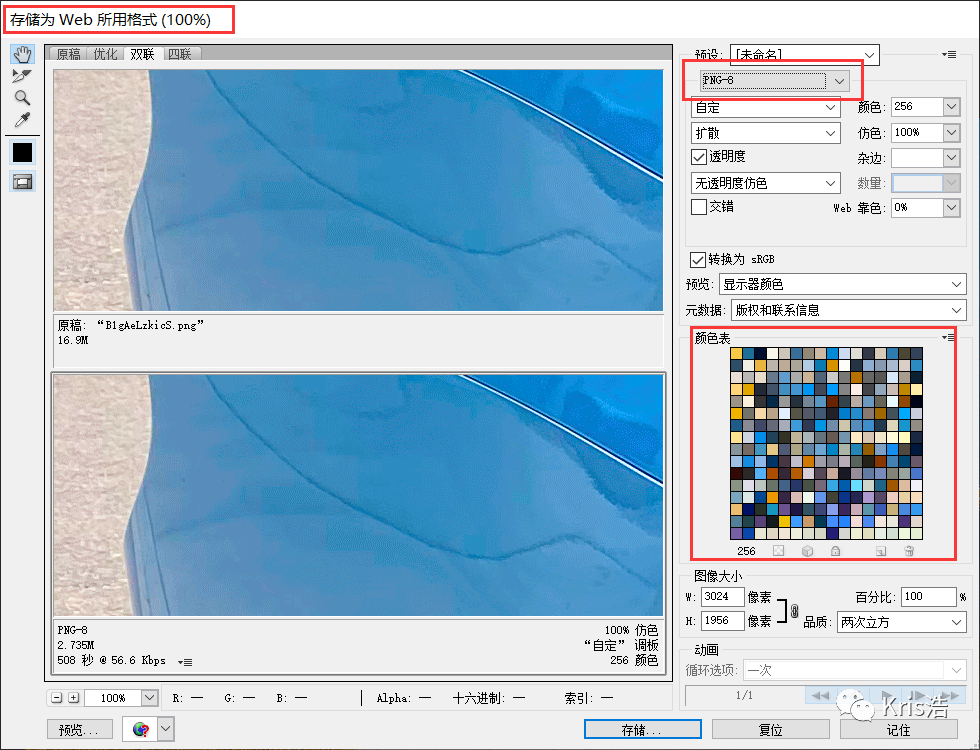The width and height of the screenshot is (980, 750).
Task: Delete selected color from color table
Action: click(x=909, y=550)
